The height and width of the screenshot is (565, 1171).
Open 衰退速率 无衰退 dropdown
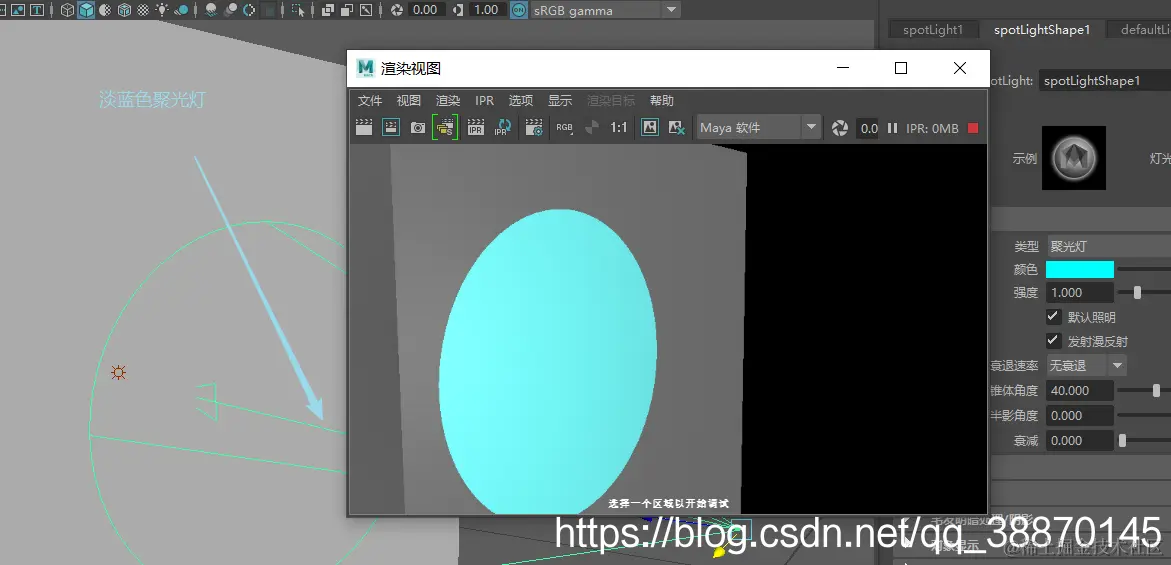[1087, 365]
